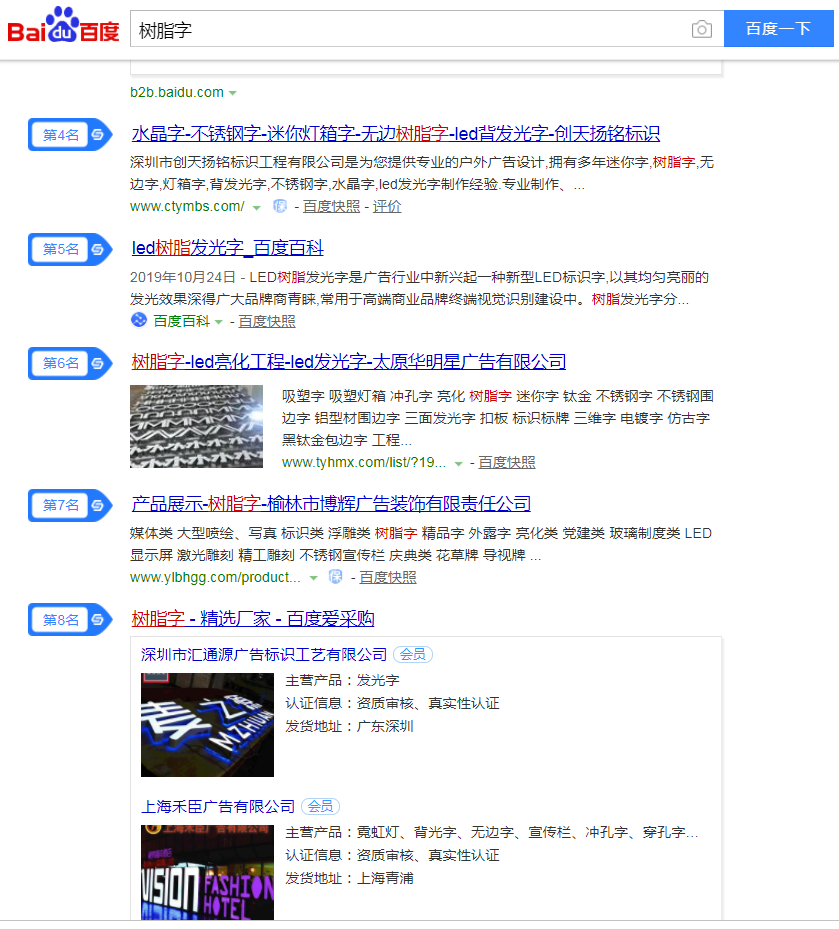Open the 水晶字-不锈钢字-迷你灯箱字 result title
Viewport: 839px width, 929px height.
(x=395, y=133)
